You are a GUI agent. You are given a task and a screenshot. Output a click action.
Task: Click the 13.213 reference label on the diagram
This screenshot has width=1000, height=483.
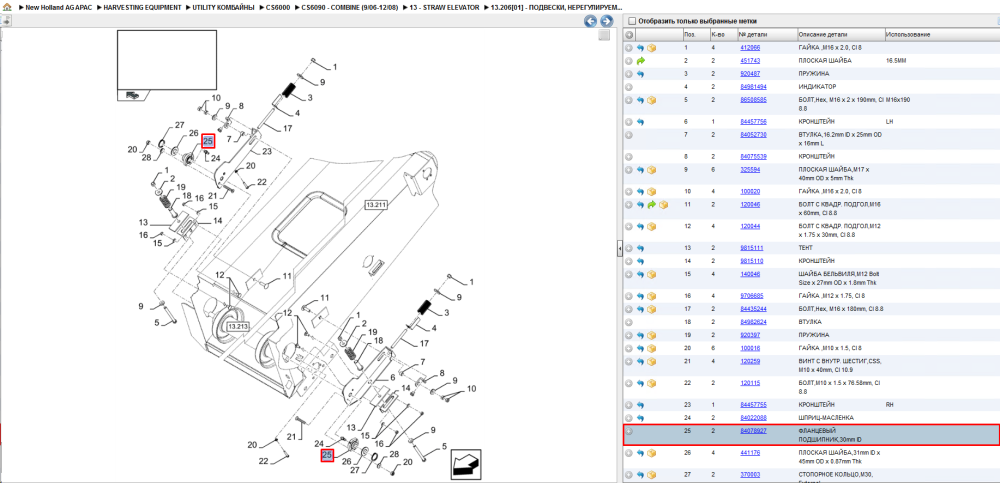[x=238, y=327]
